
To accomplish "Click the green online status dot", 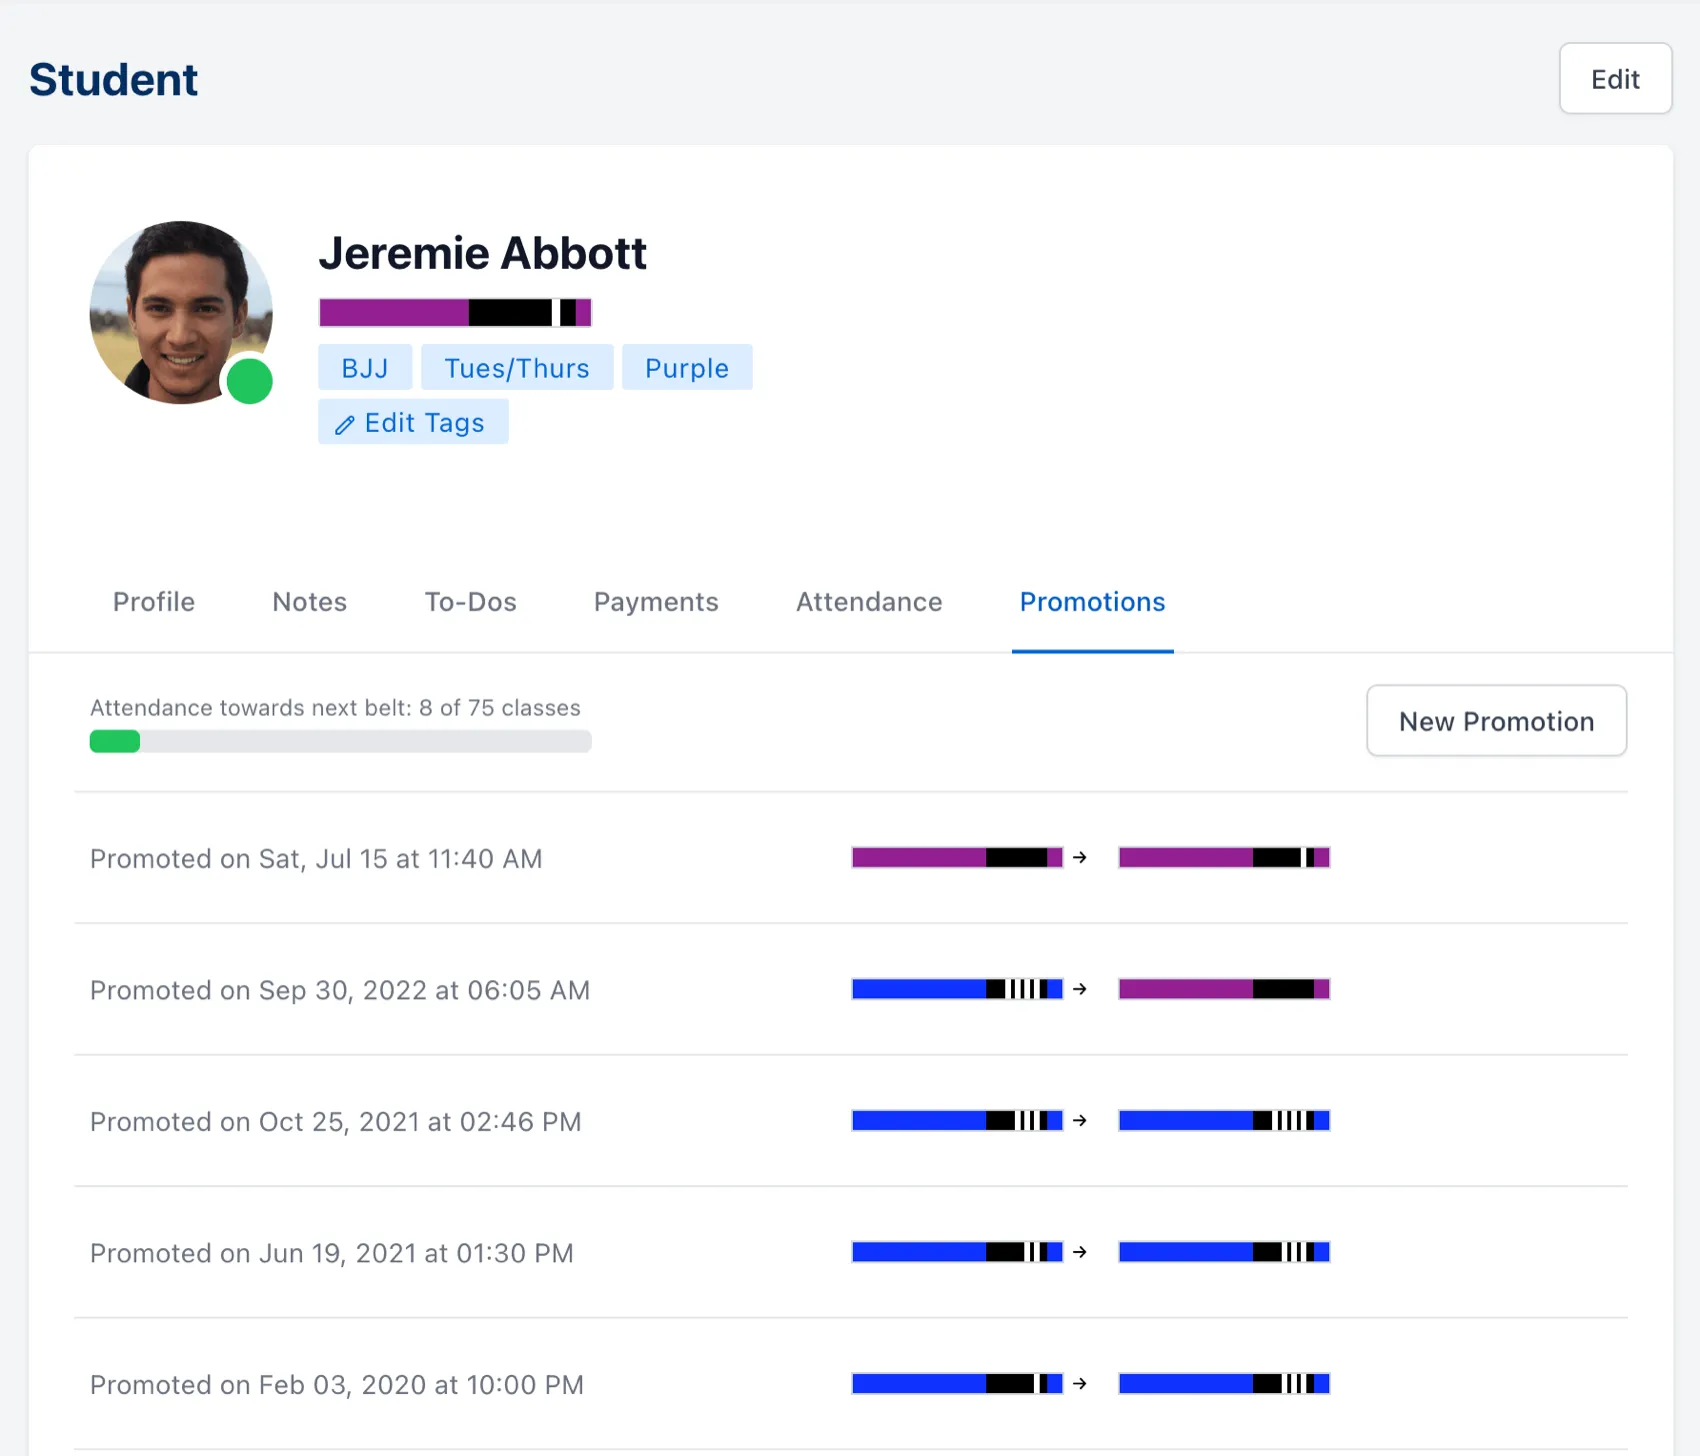I will [249, 381].
